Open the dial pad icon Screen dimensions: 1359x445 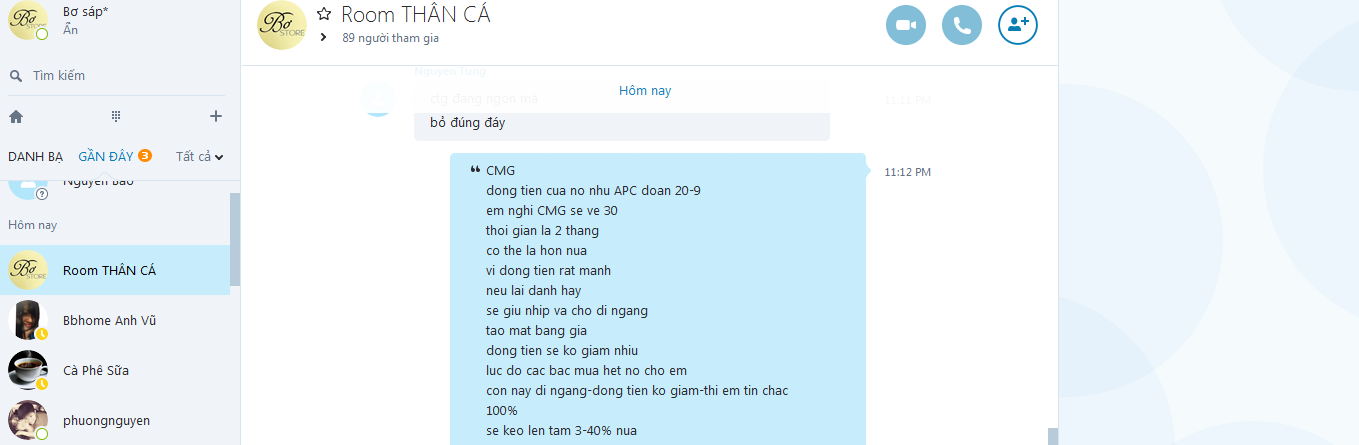(116, 116)
